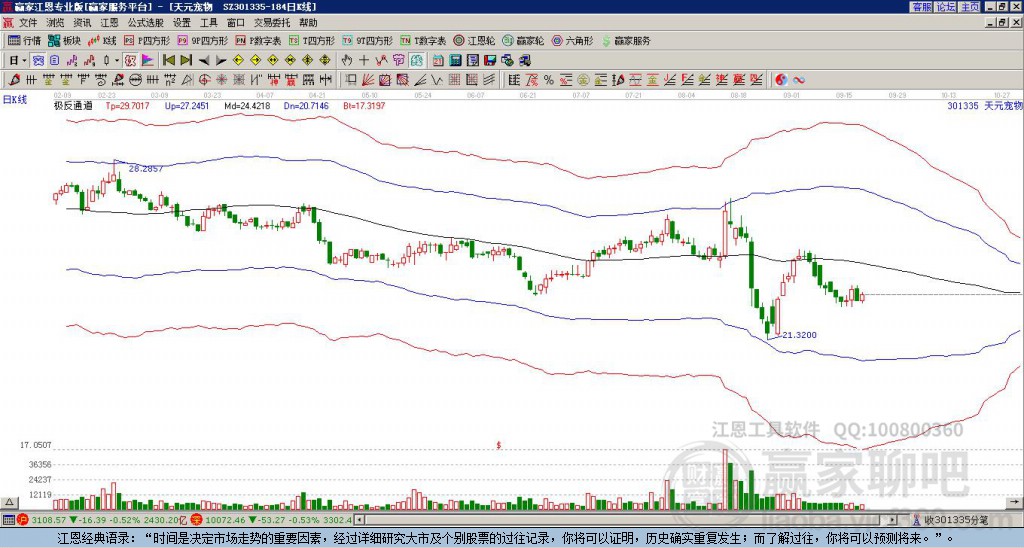
Task: Click the 极反通道 indicator name
Action: pyautogui.click(x=73, y=106)
